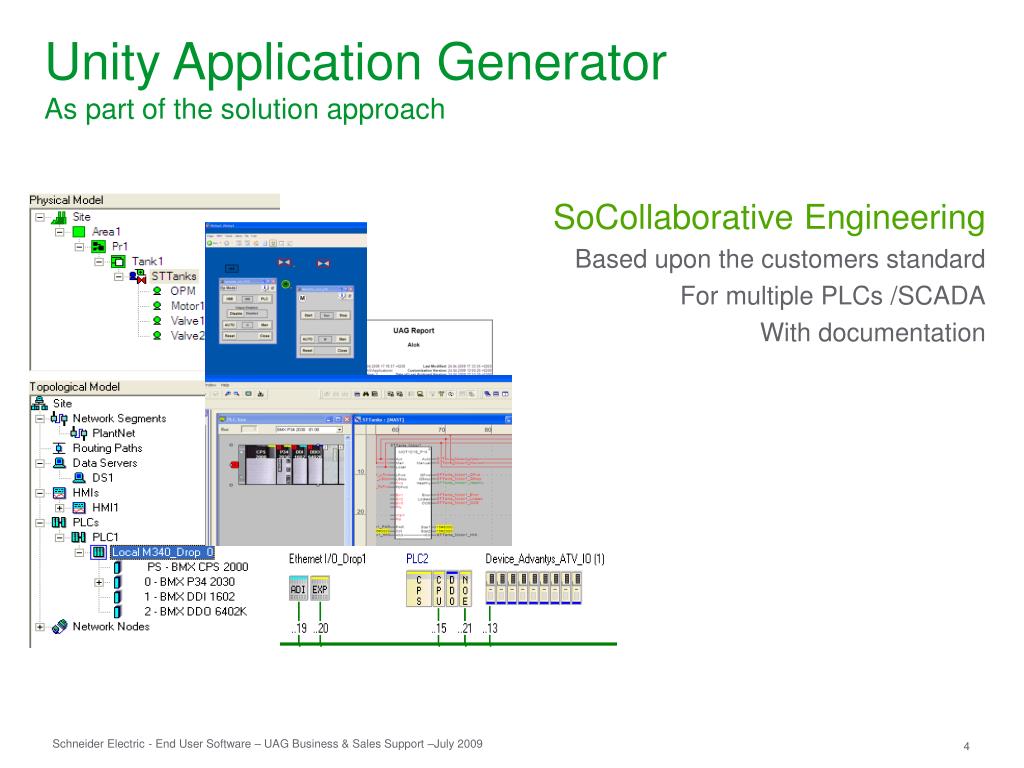
Task: Click Reset on the M faceplate
Action: click(x=308, y=351)
